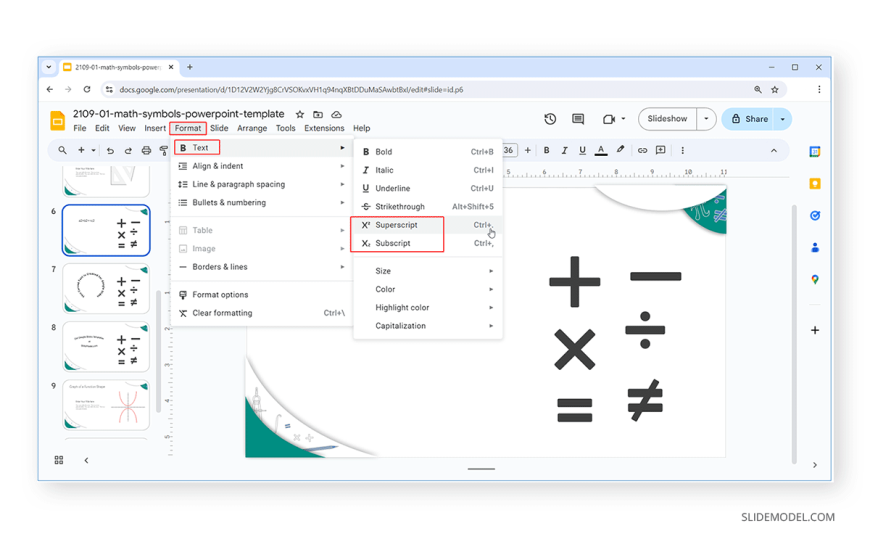Click the undo arrow in toolbar
The width and height of the screenshot is (870, 539).
coord(110,150)
